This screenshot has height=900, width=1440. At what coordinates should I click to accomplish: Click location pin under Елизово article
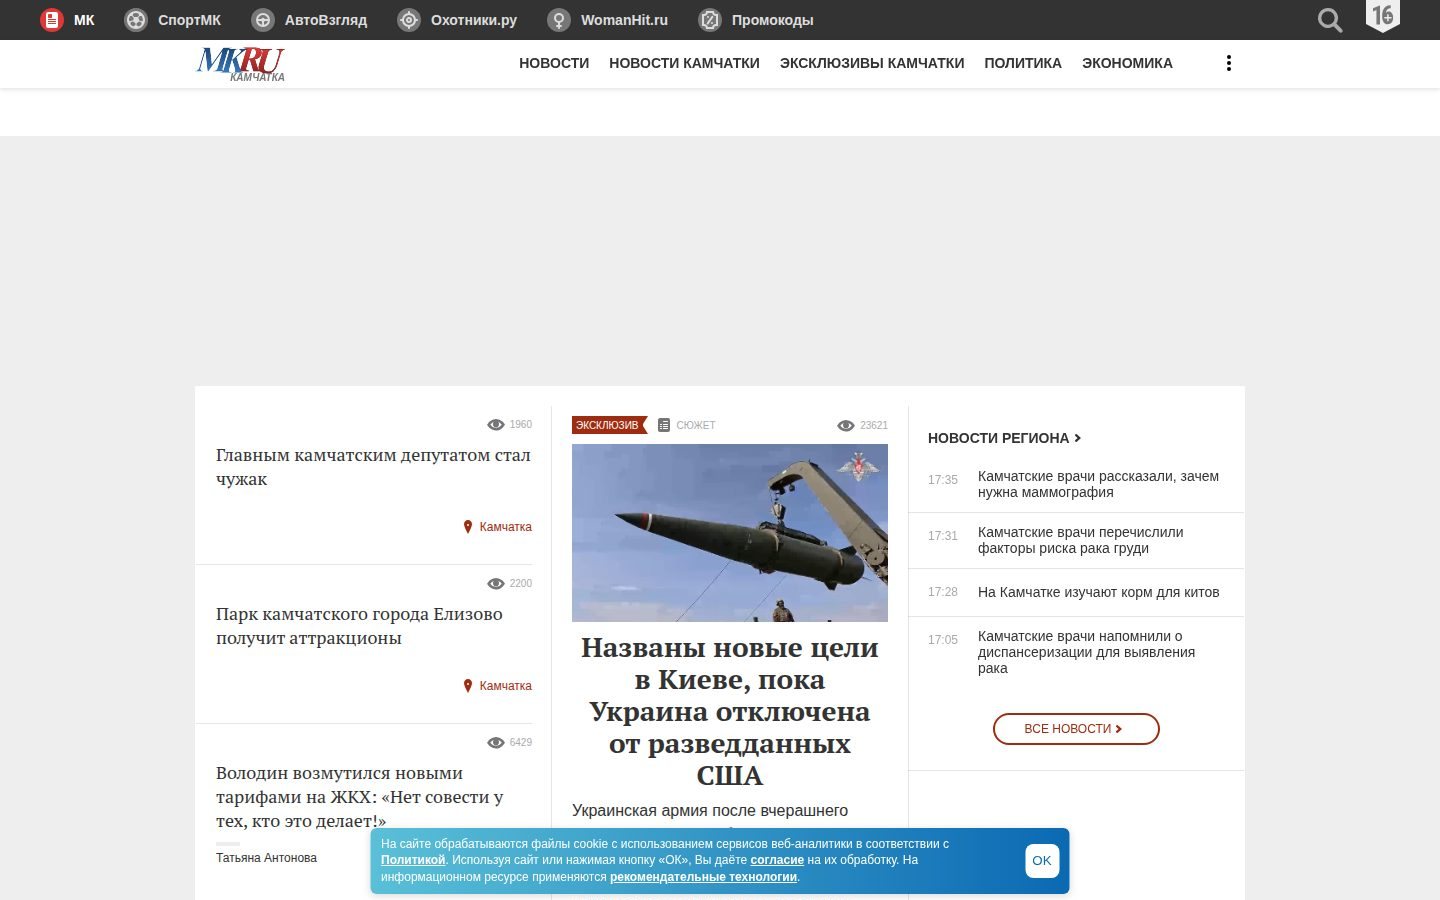tap(467, 686)
